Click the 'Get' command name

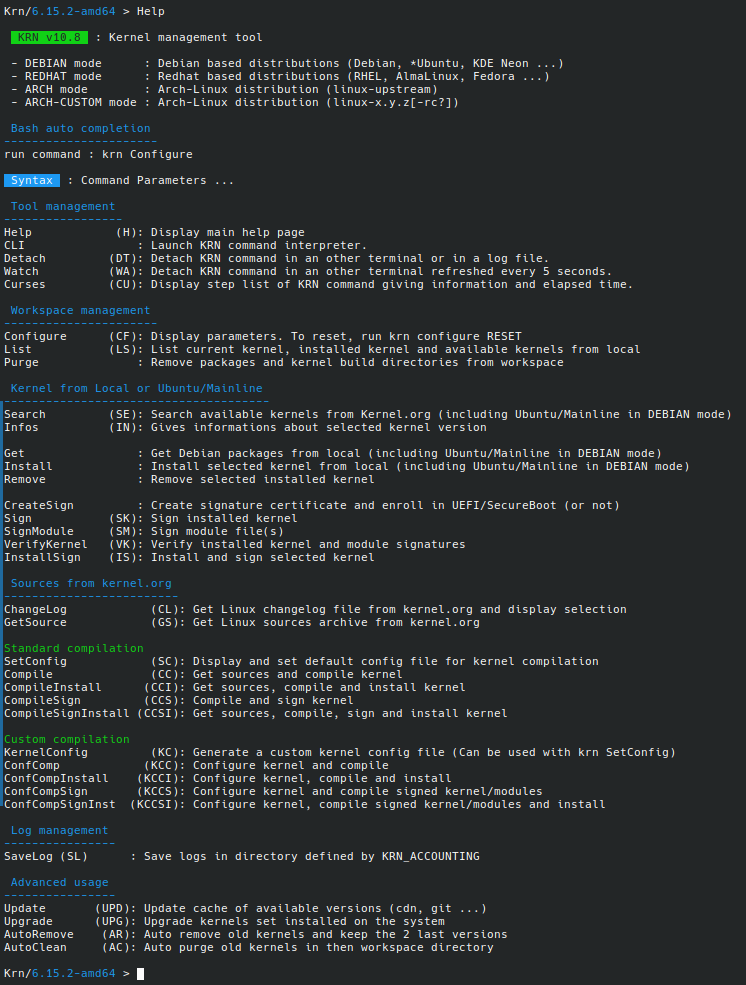14,454
